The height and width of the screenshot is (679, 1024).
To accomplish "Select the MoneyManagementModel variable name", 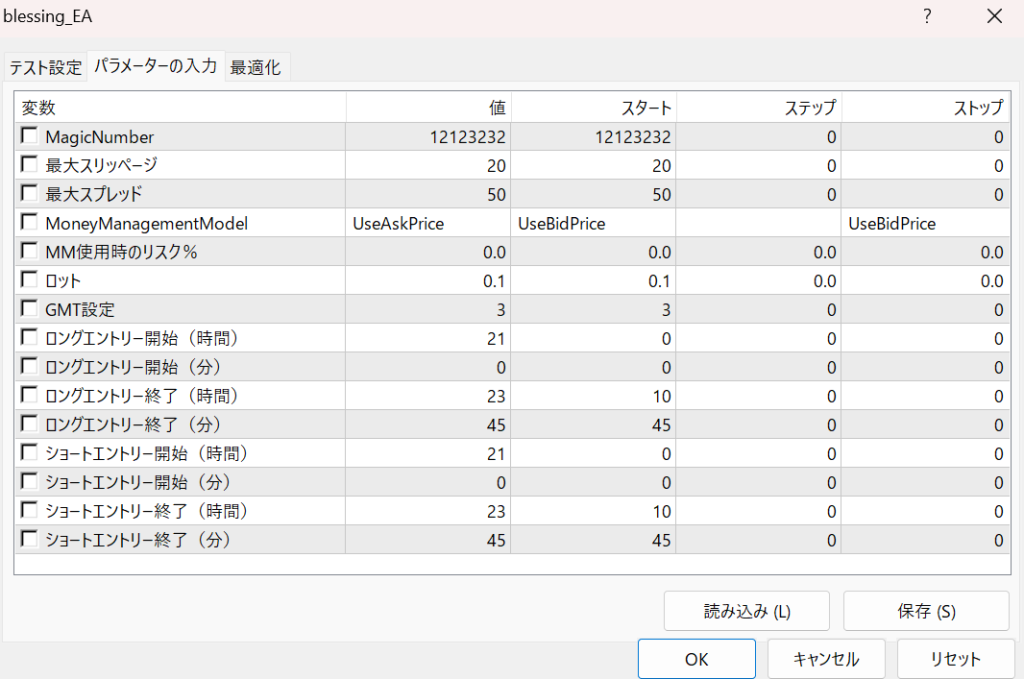I will (x=146, y=223).
